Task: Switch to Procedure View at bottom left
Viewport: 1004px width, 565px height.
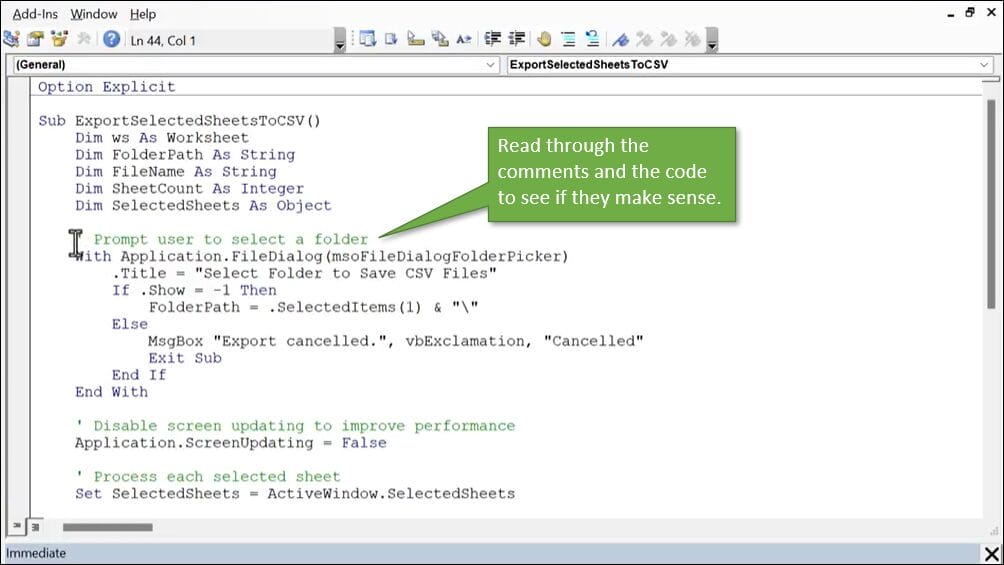Action: tap(19, 527)
